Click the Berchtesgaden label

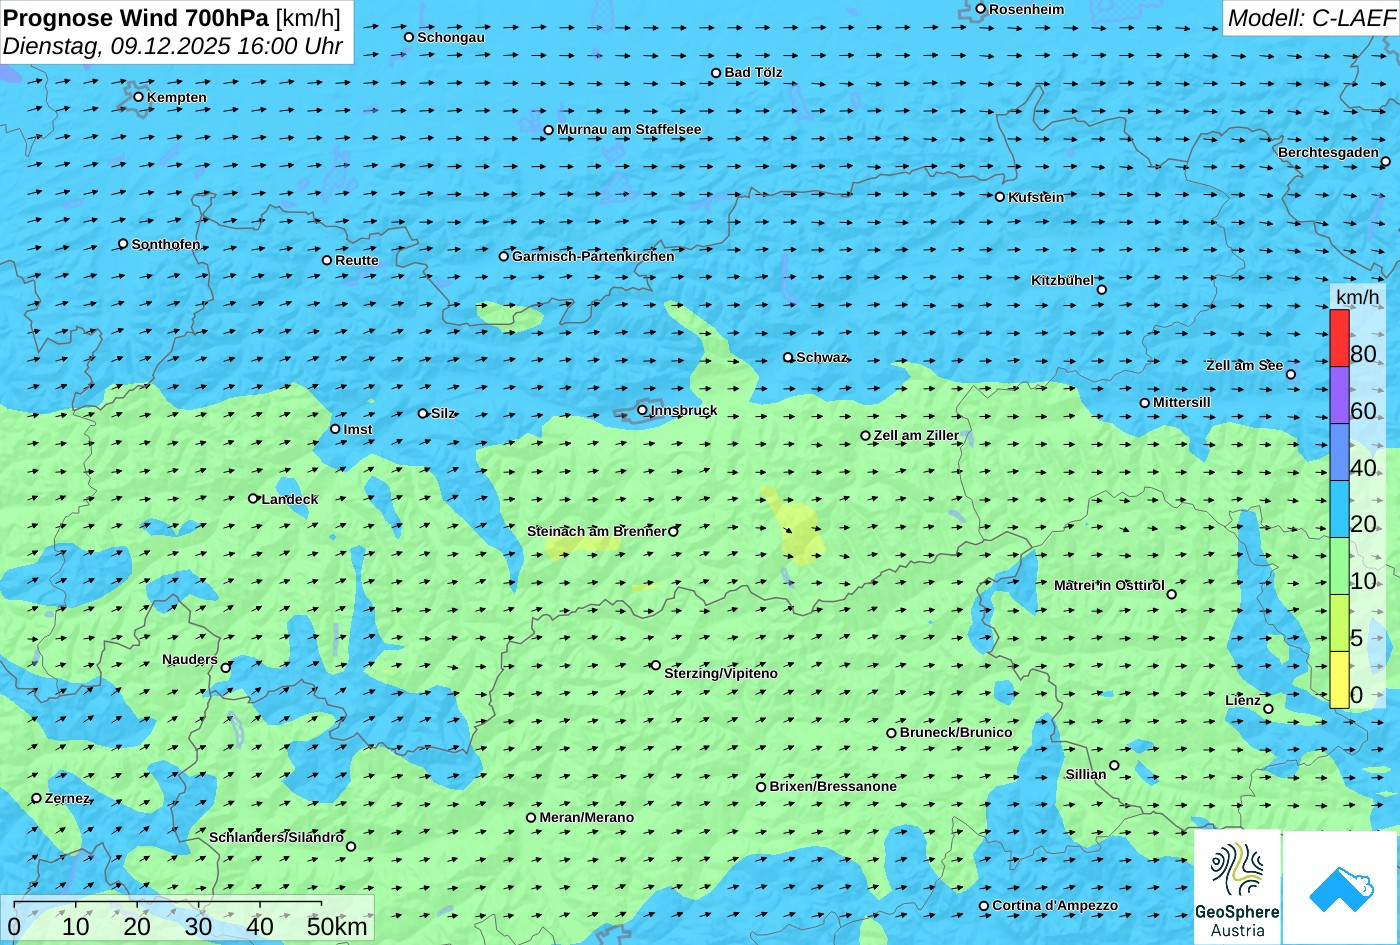[x=1328, y=152]
